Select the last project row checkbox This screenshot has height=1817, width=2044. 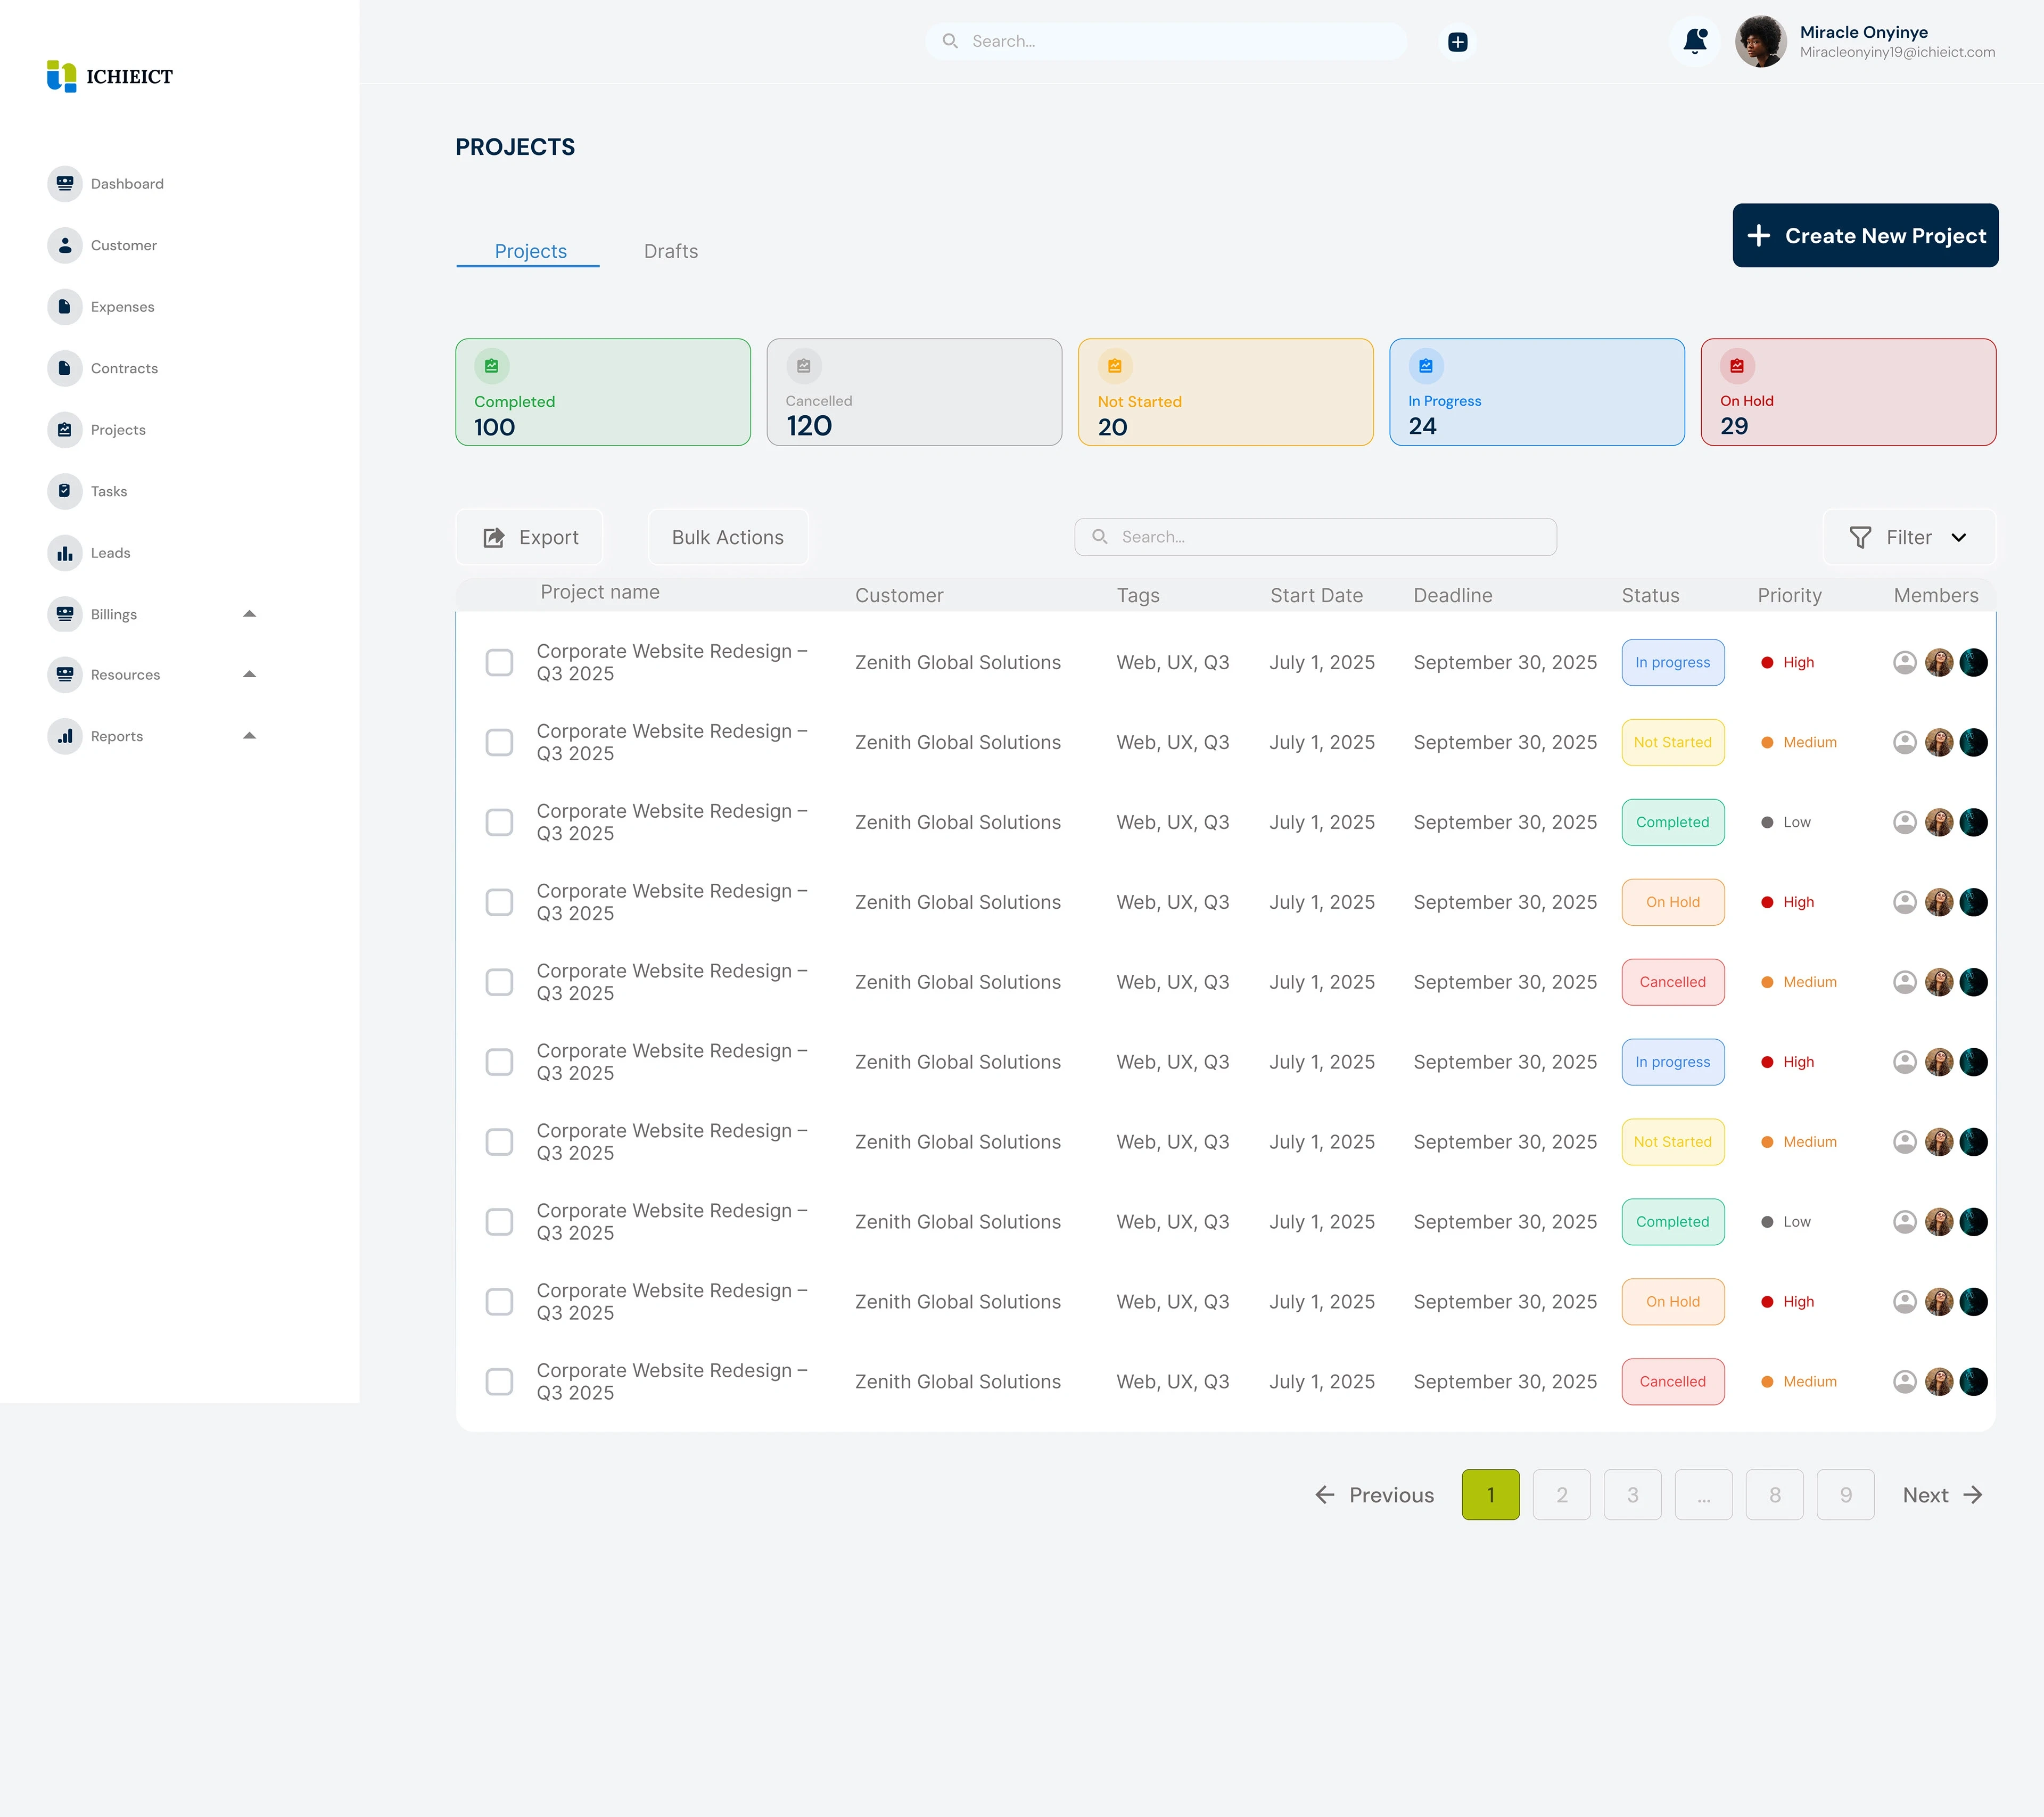point(499,1382)
